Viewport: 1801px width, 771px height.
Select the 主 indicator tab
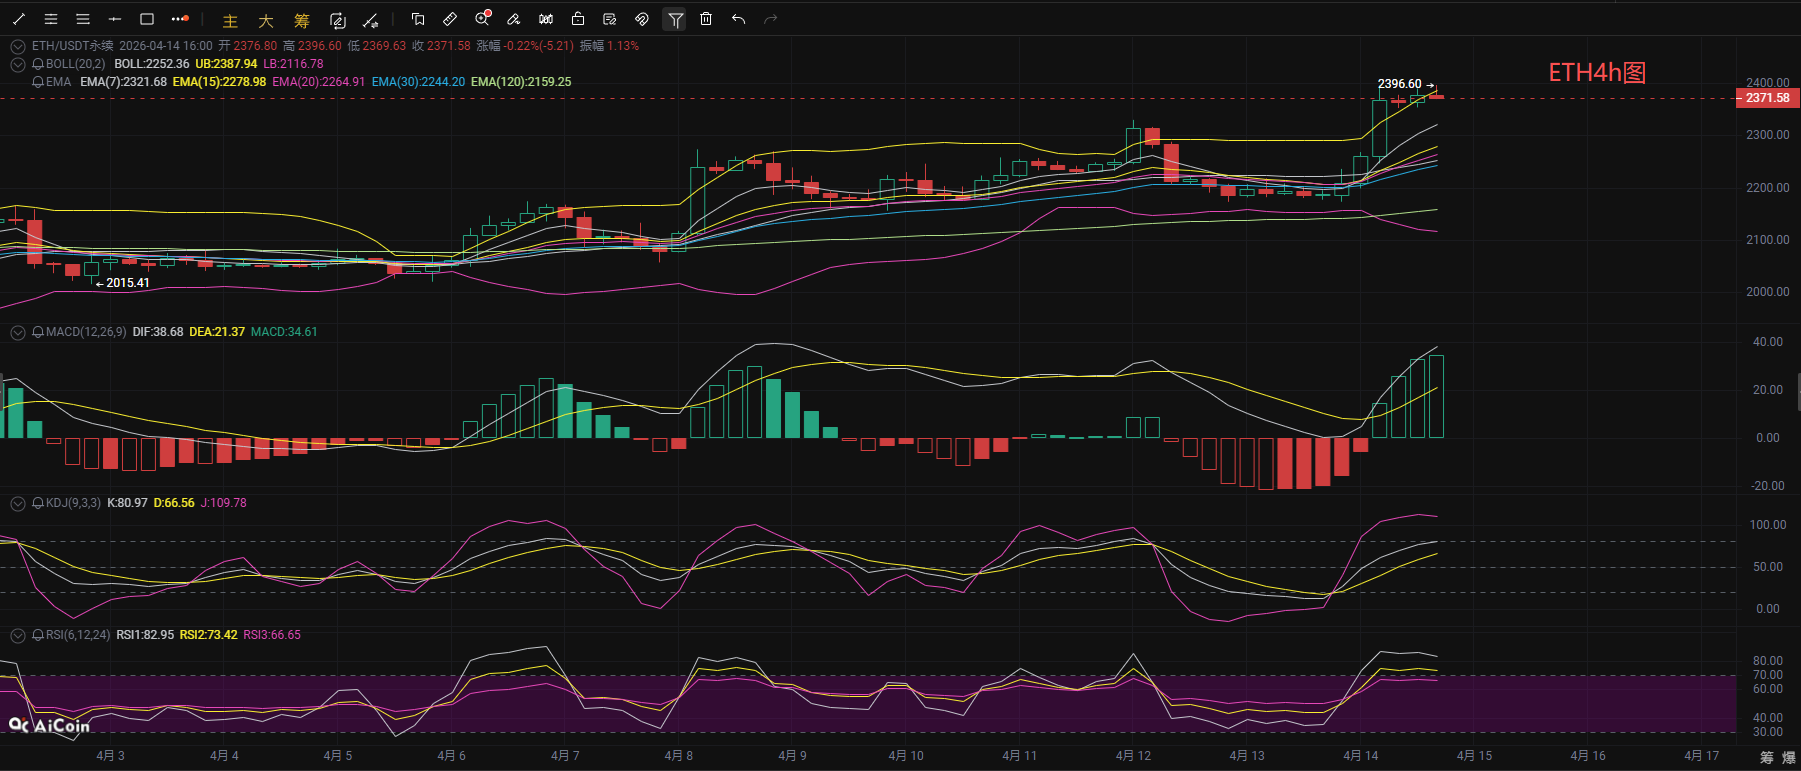click(230, 20)
